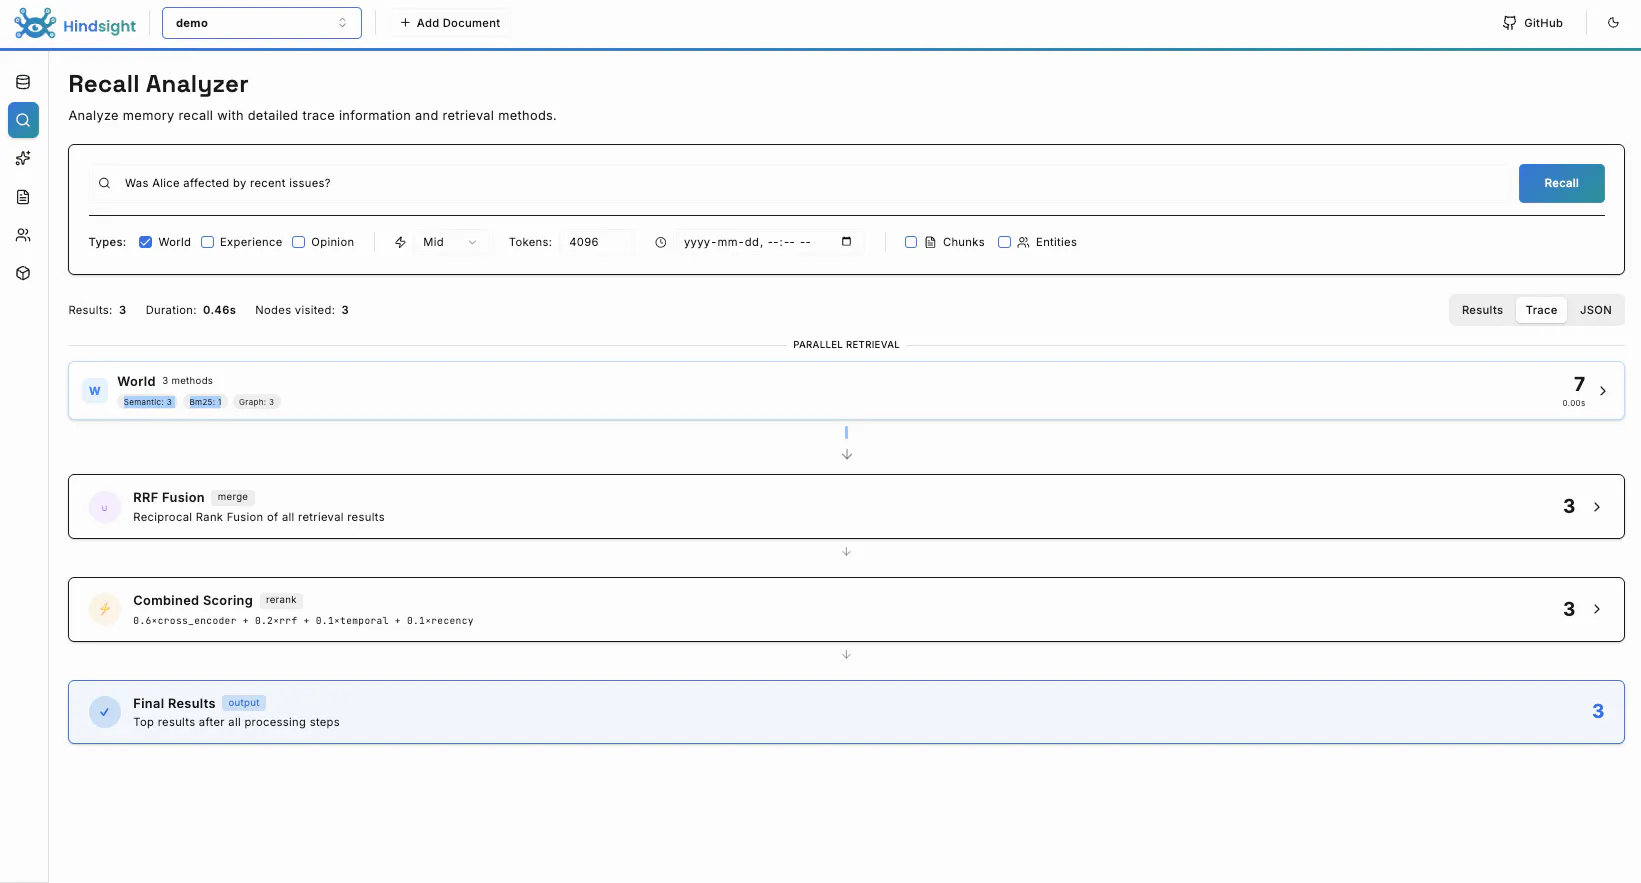Click the RRF Fusion step icon
1641x883 pixels.
(104, 507)
